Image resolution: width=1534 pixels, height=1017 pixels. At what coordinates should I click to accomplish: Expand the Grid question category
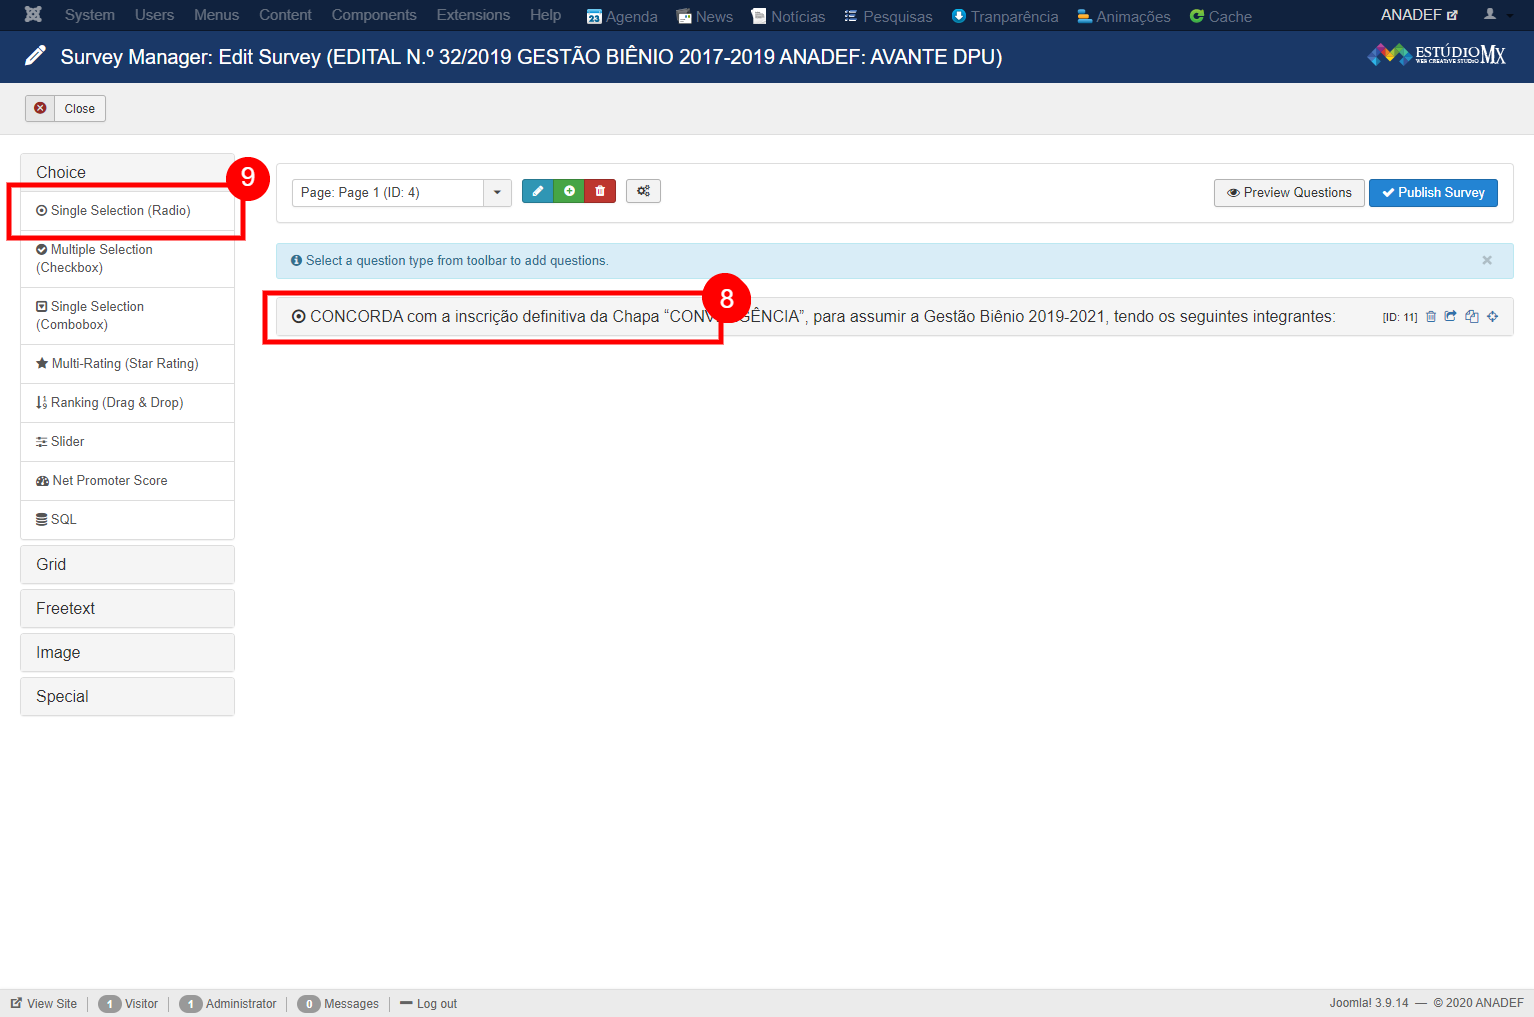127,564
